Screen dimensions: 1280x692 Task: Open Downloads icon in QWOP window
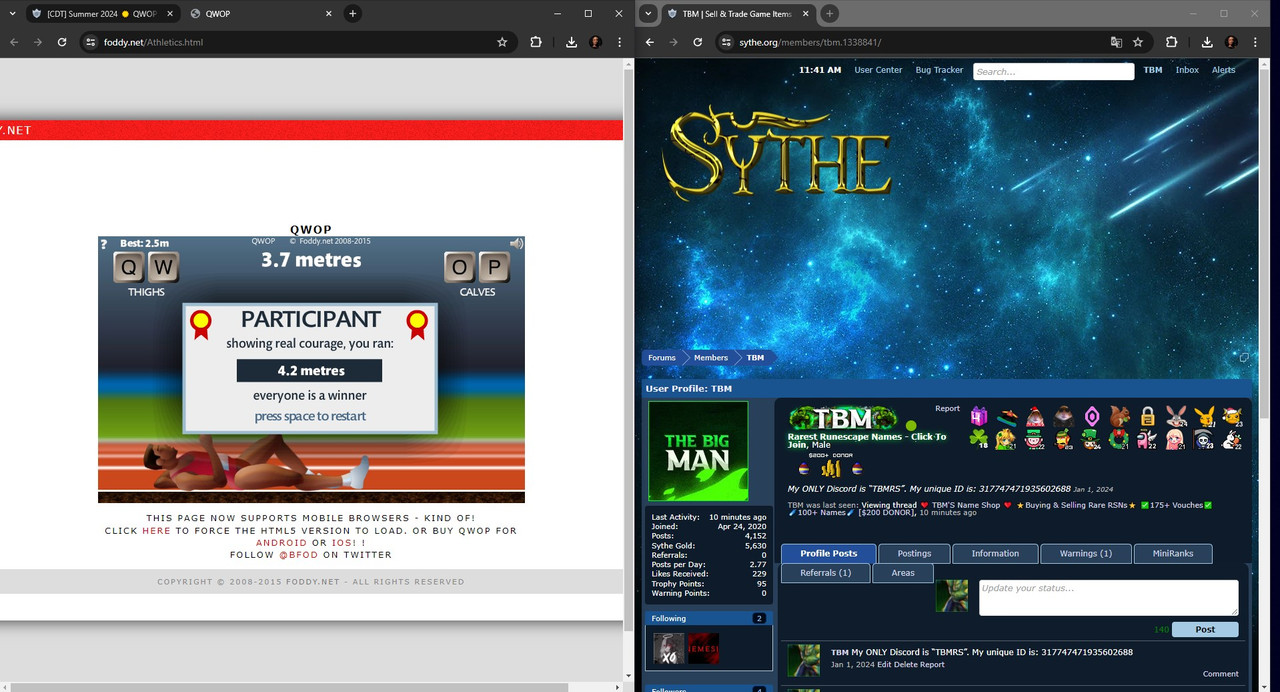(571, 42)
